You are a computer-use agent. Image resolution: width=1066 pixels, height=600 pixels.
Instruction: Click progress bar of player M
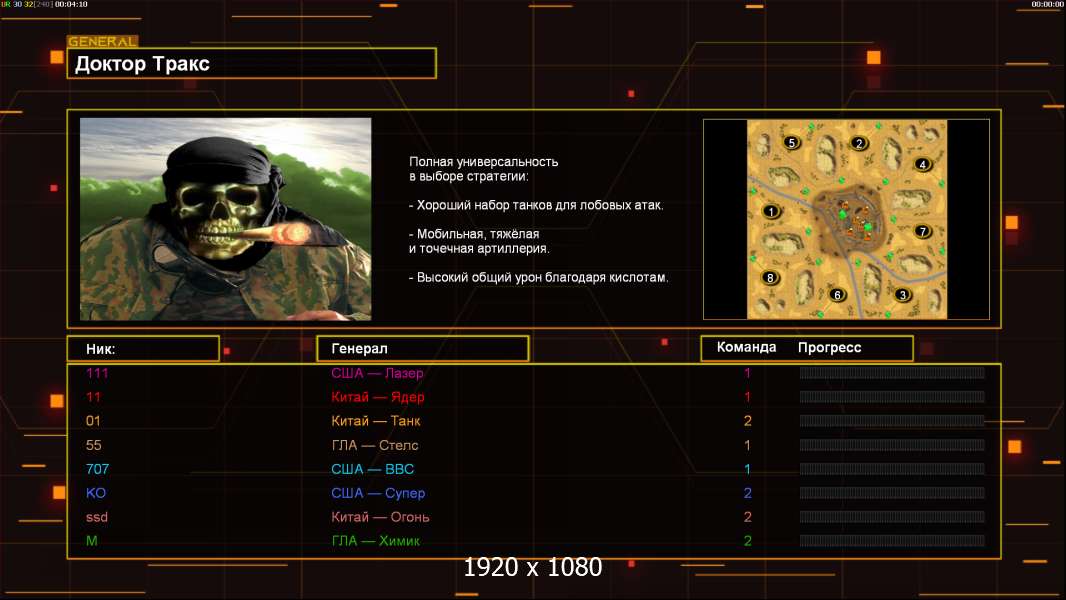892,541
